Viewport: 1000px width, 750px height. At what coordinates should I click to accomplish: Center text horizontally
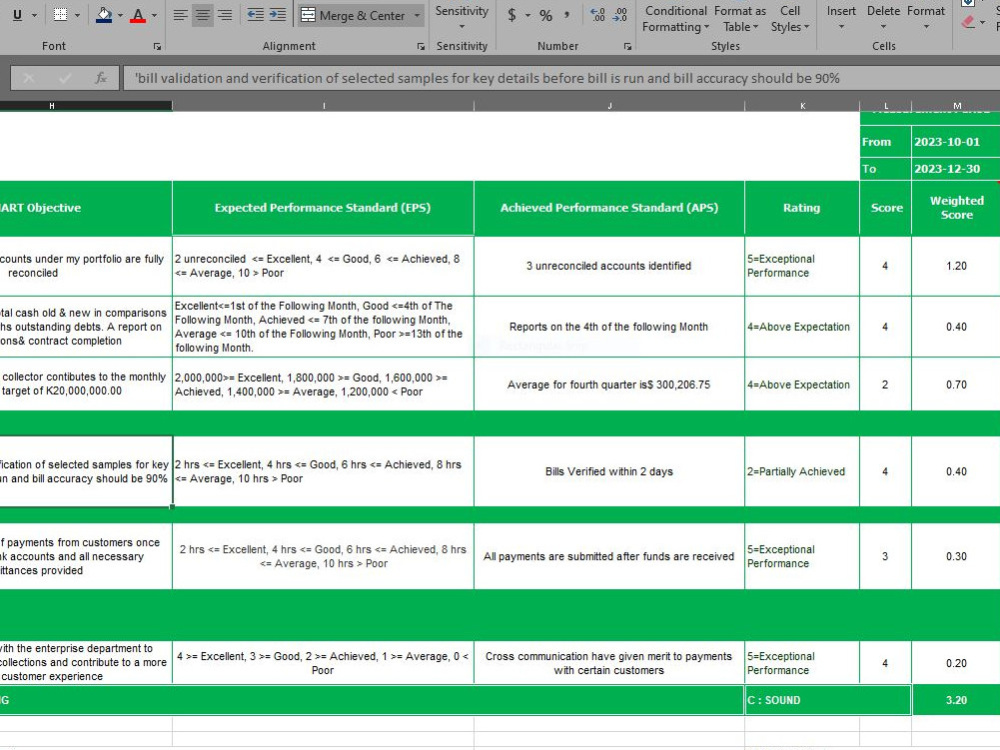pyautogui.click(x=203, y=15)
